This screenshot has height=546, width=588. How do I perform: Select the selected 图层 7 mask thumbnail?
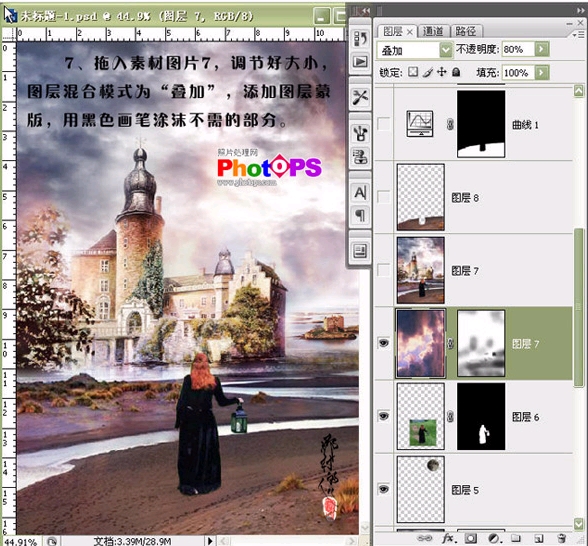tap(481, 343)
